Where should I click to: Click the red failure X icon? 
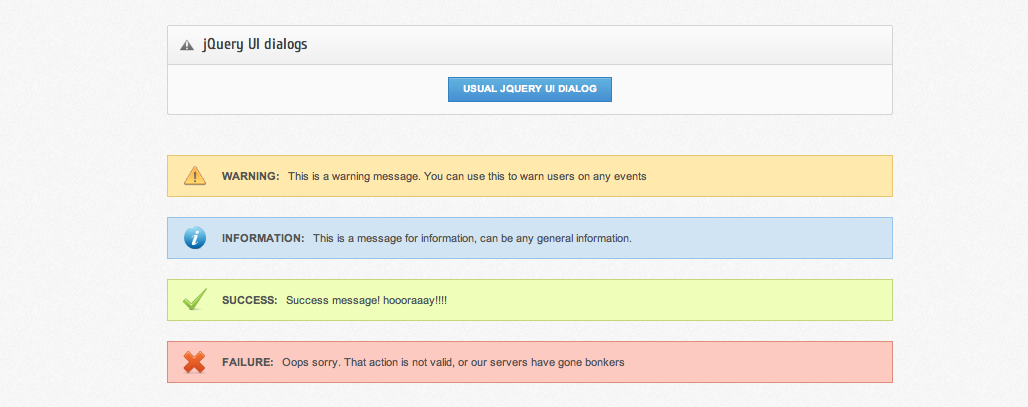tap(195, 362)
